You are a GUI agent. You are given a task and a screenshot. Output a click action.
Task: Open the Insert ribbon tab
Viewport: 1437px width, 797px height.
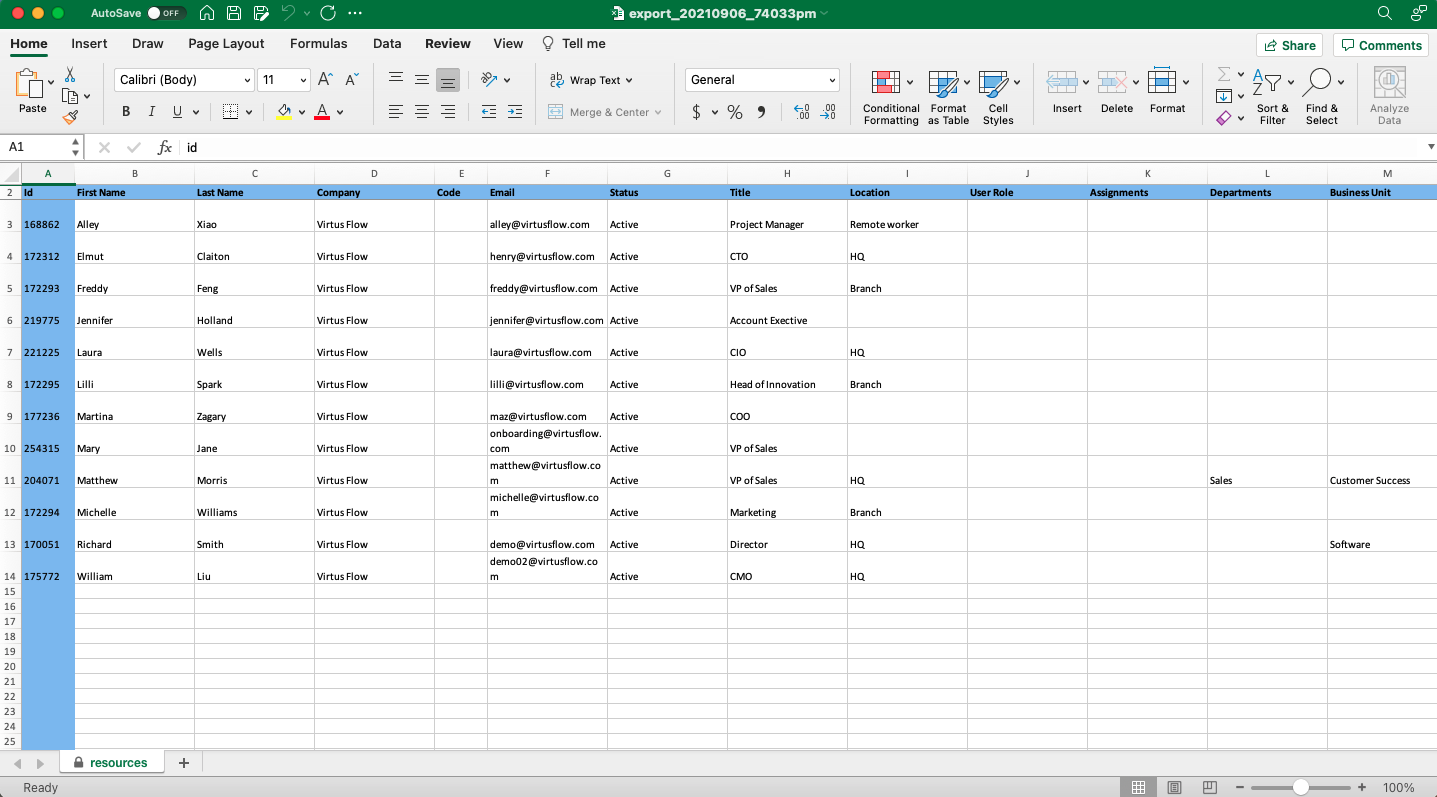pos(89,44)
